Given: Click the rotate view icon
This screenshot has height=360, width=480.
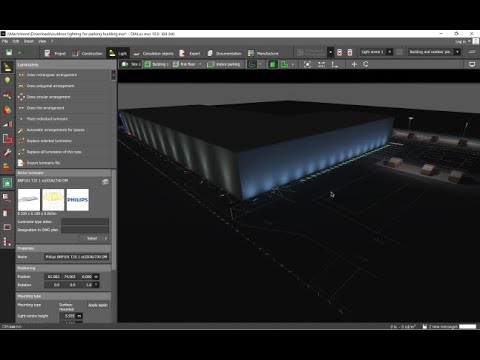Looking at the screenshot, I should (x=366, y=64).
